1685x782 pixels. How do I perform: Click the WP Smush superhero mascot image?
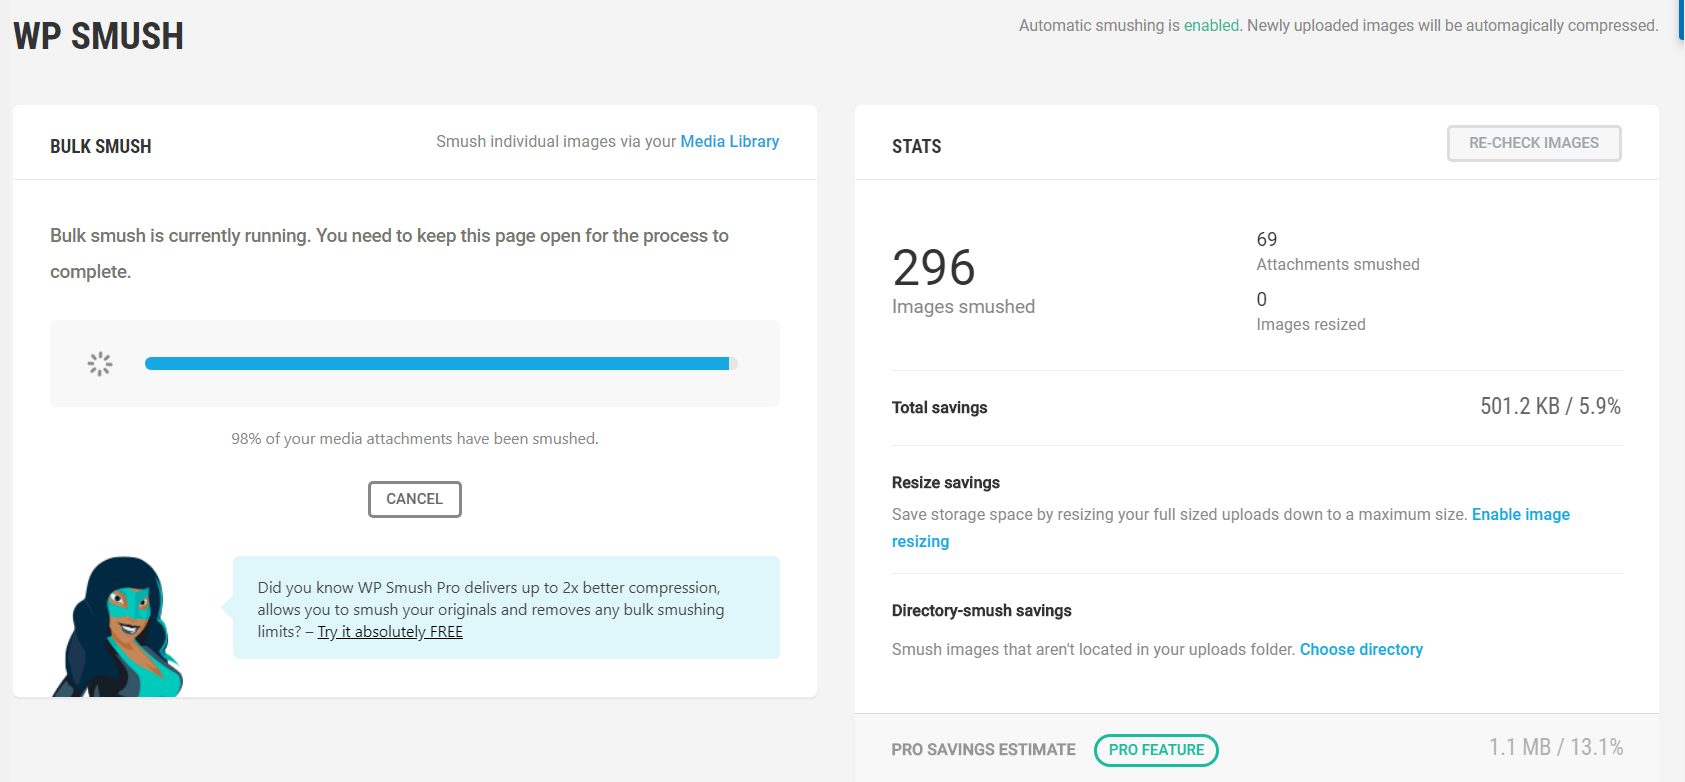point(118,626)
